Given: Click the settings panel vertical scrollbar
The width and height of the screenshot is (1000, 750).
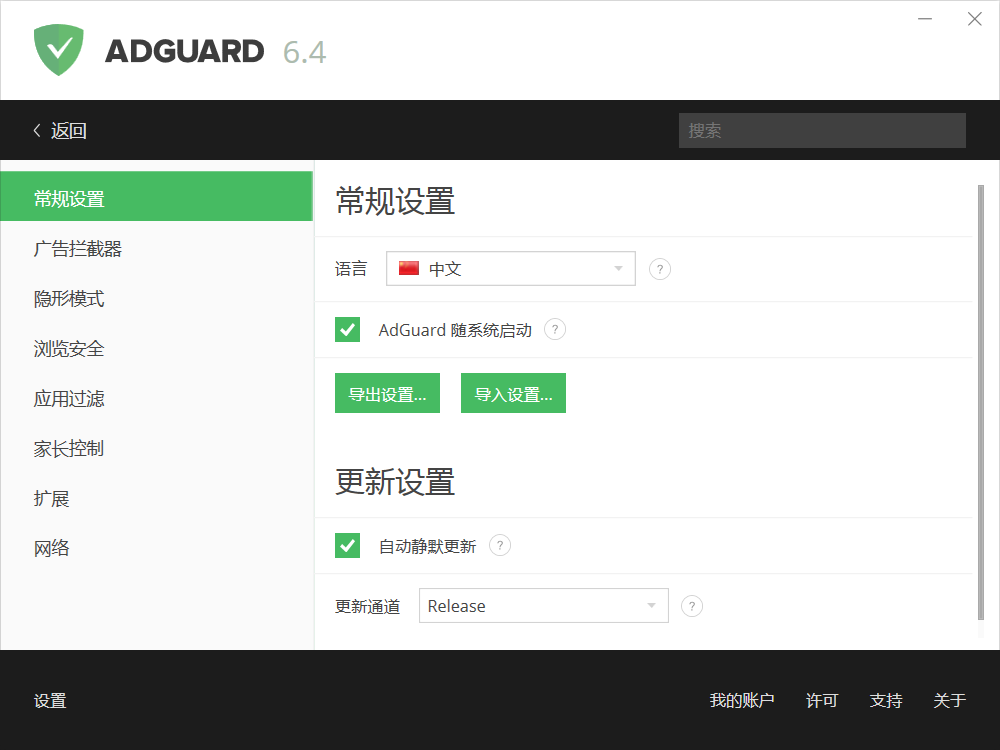Looking at the screenshot, I should (x=981, y=402).
